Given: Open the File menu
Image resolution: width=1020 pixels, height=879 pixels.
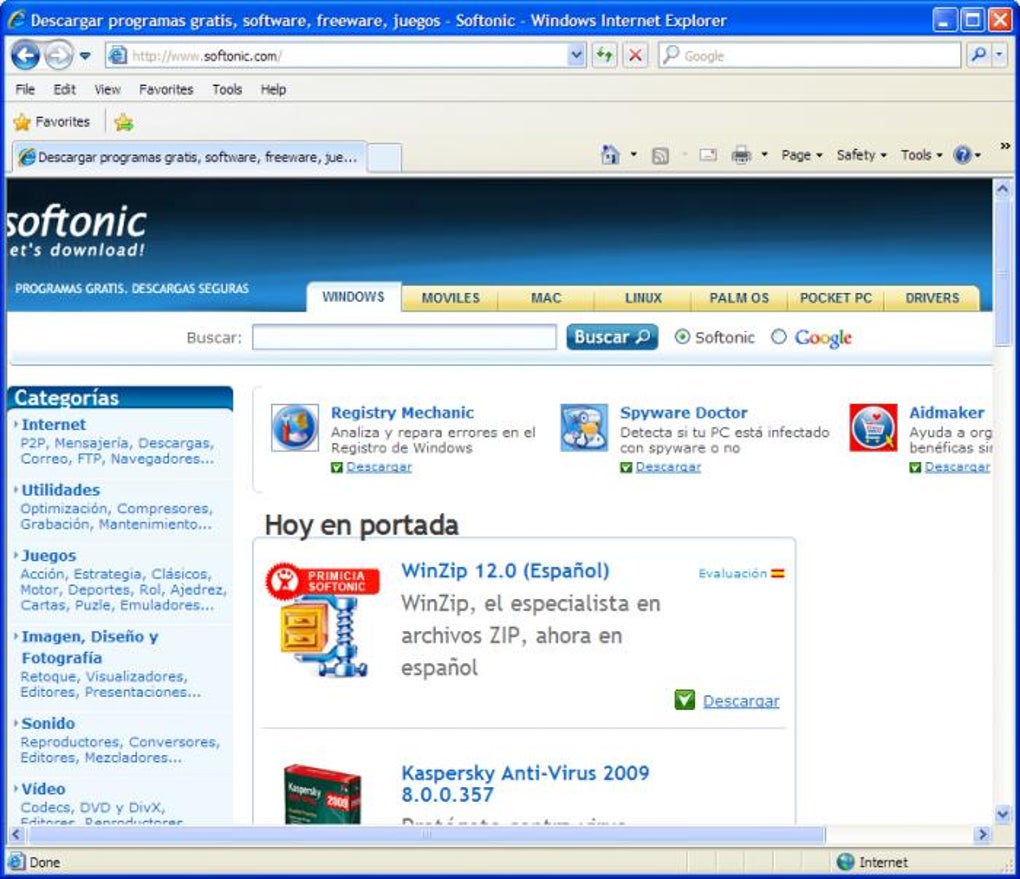Looking at the screenshot, I should tap(25, 89).
